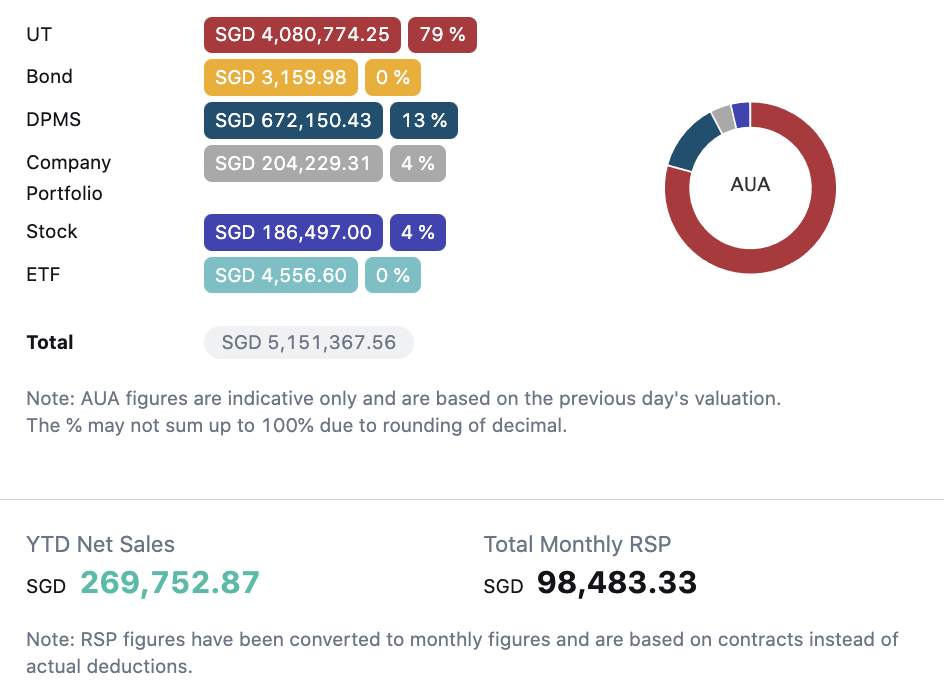Screen dimensions: 944x692
Task: Click the Total amount SGD 5,151,367.56 pill
Action: pyautogui.click(x=309, y=343)
